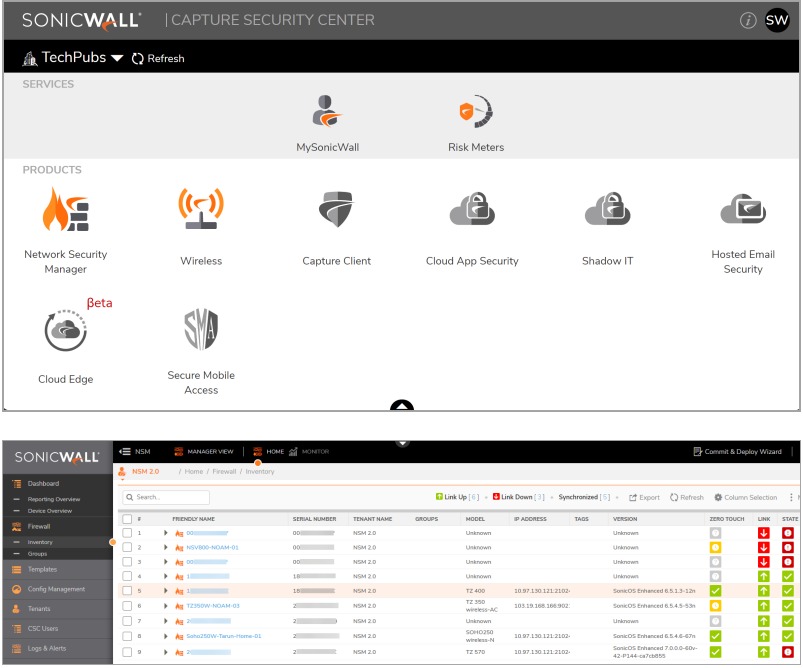Open Commit & Deploy Wizard
This screenshot has width=803, height=668.
(x=737, y=451)
